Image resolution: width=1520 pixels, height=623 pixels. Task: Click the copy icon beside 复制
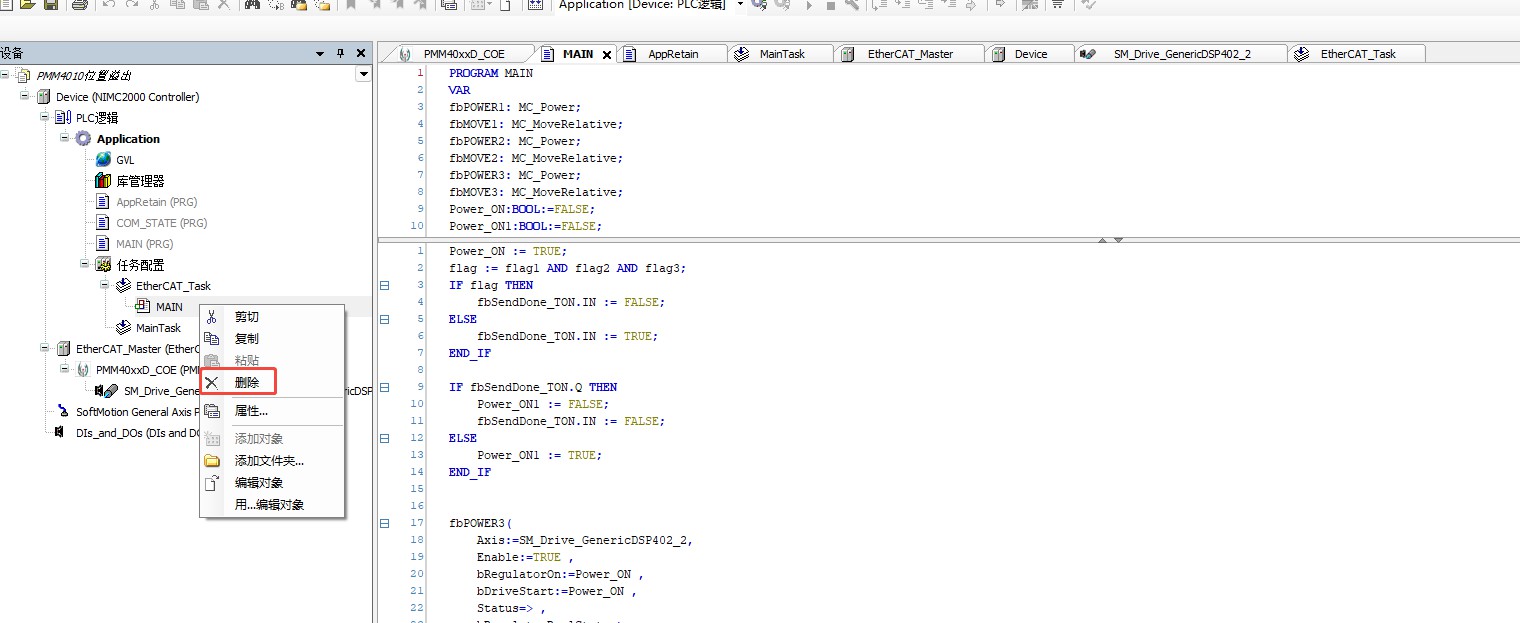[x=212, y=339]
